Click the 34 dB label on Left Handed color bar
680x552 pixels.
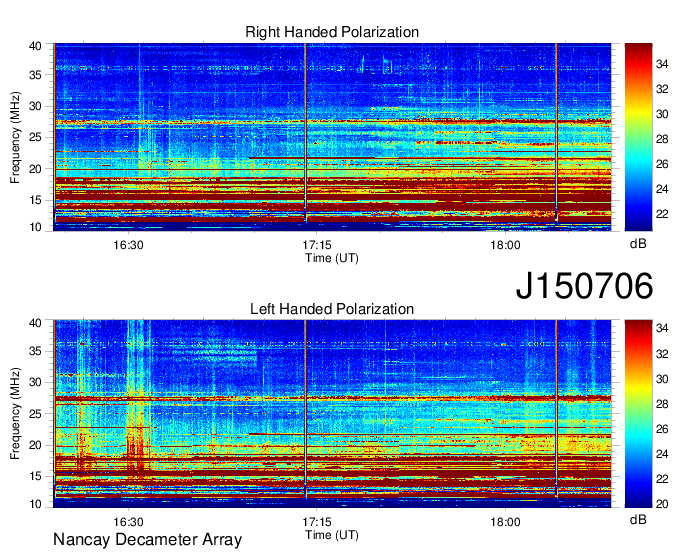662,328
